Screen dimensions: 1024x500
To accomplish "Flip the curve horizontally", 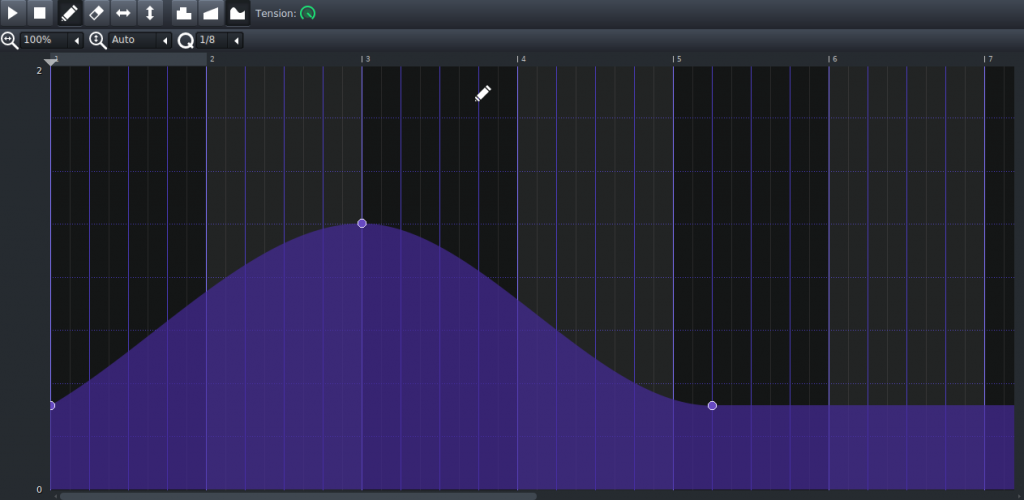I will pos(123,12).
